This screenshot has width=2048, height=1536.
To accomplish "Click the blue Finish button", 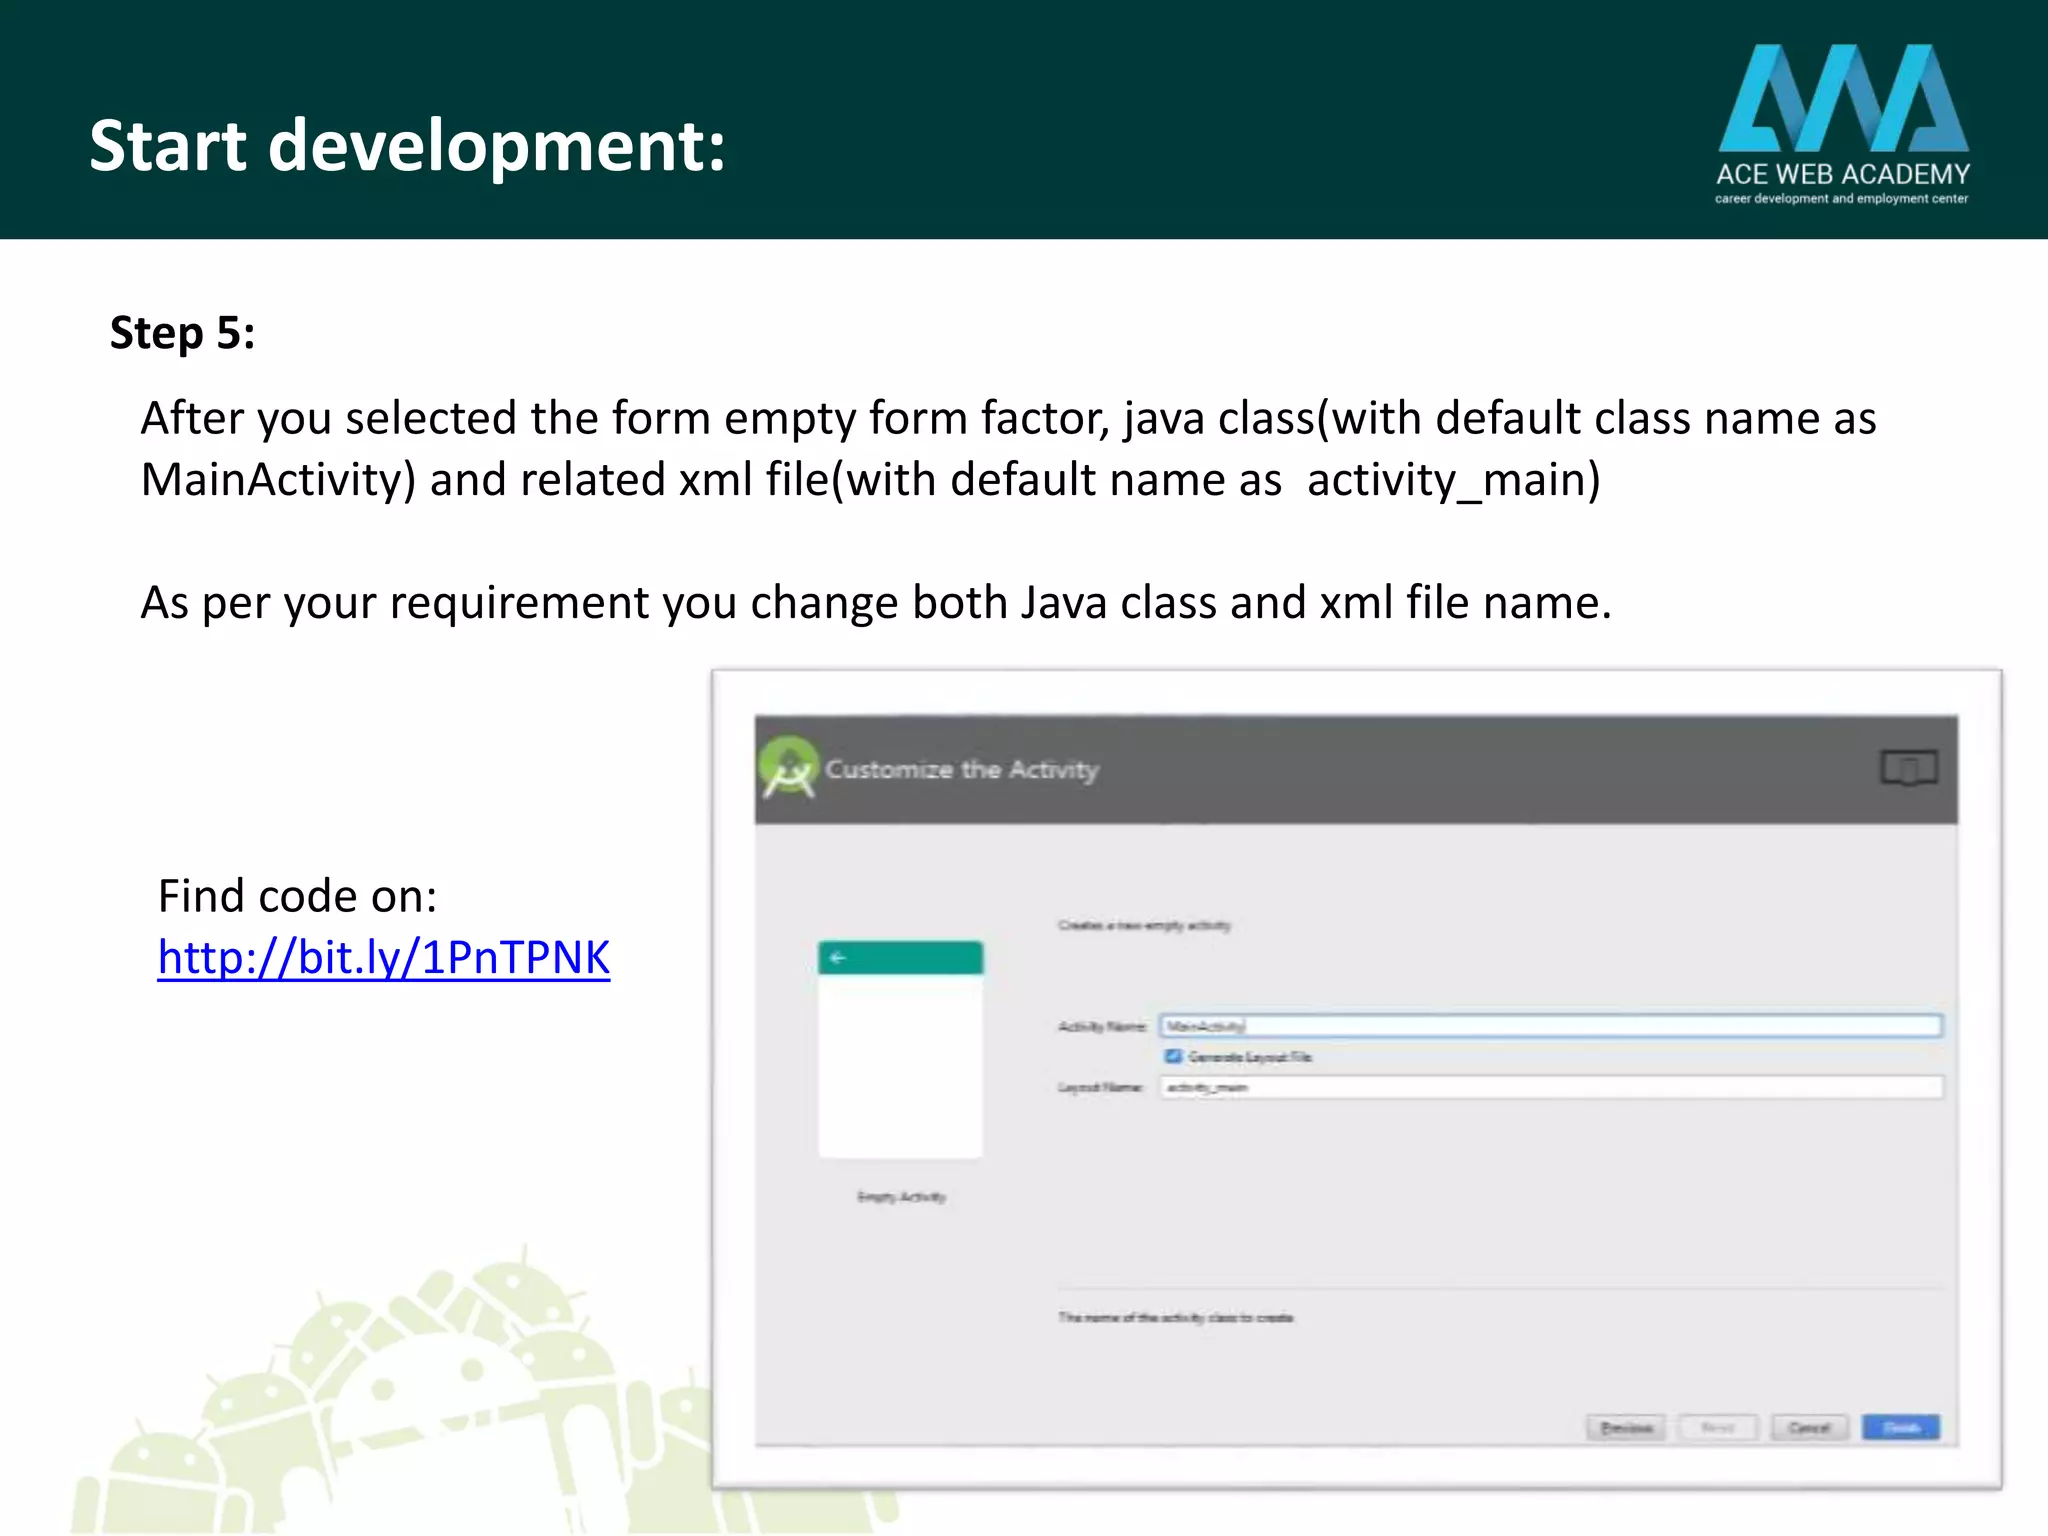I will (1901, 1428).
